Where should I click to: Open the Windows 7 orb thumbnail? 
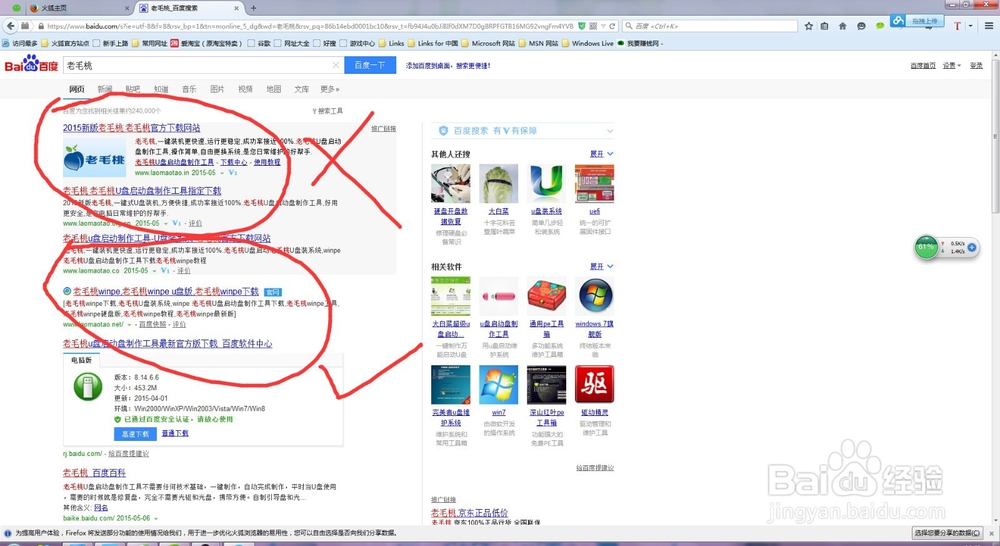pos(594,296)
